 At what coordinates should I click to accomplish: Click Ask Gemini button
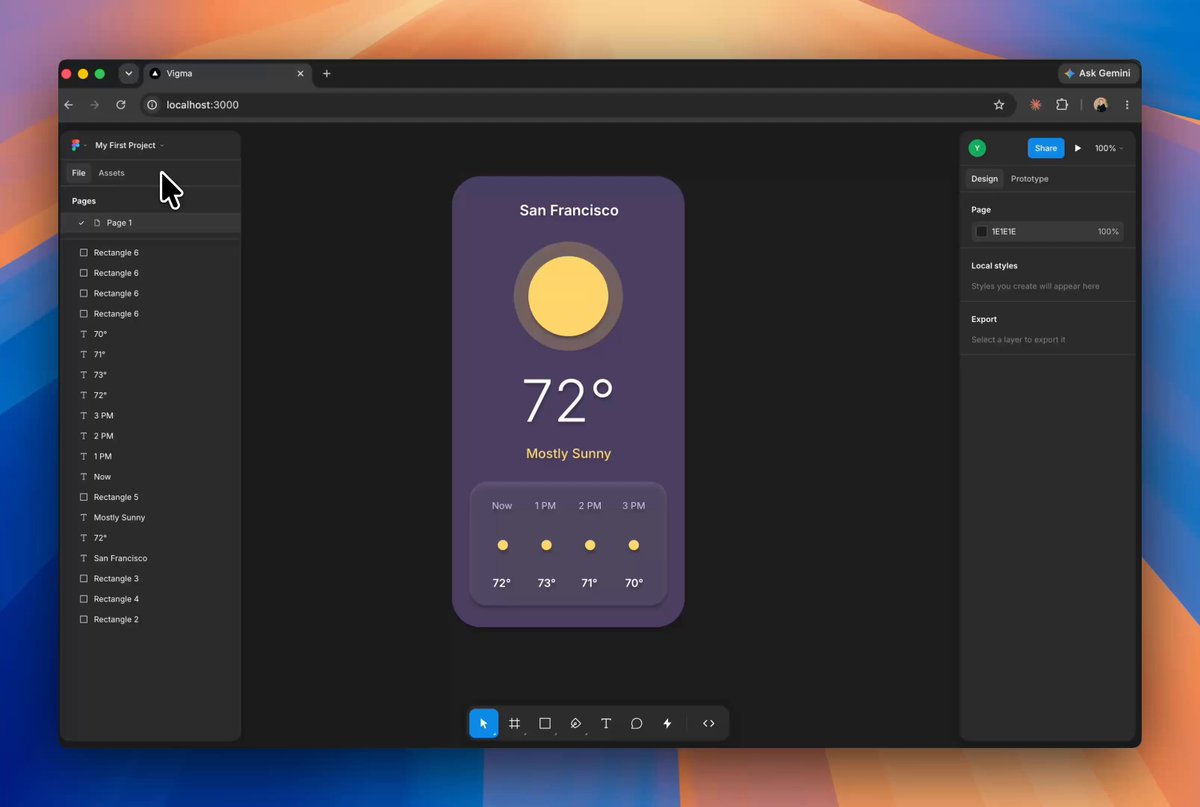[x=1098, y=73]
